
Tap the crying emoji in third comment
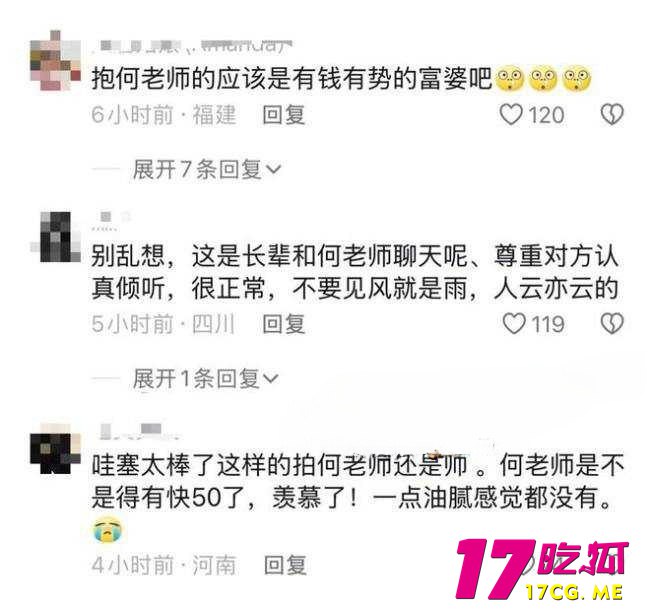[x=108, y=530]
